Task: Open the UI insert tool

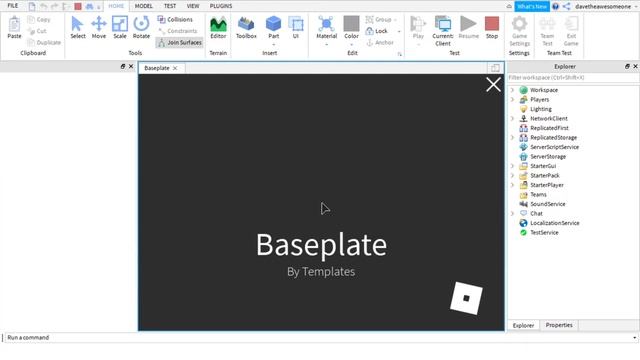Action: pos(296,27)
